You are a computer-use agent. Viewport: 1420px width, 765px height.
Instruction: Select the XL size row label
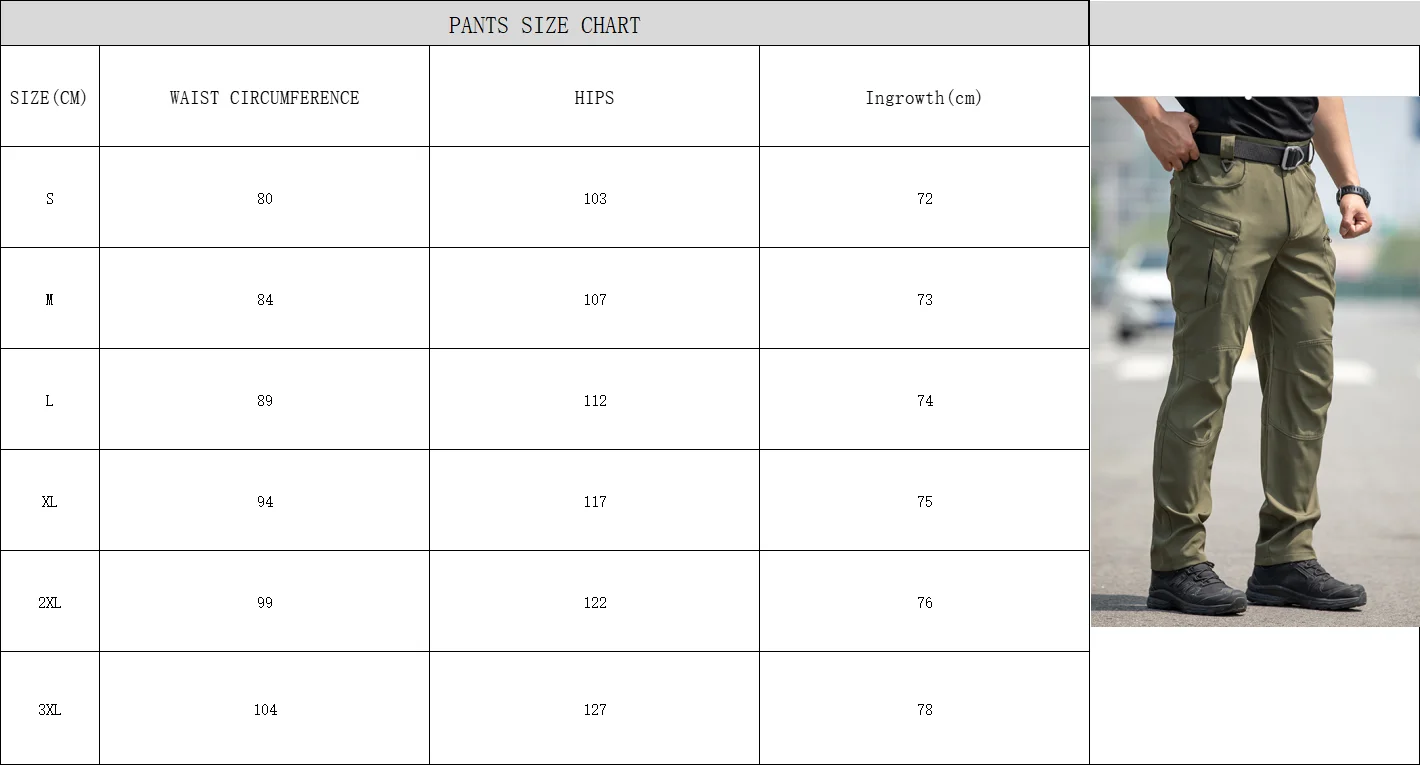(x=49, y=502)
